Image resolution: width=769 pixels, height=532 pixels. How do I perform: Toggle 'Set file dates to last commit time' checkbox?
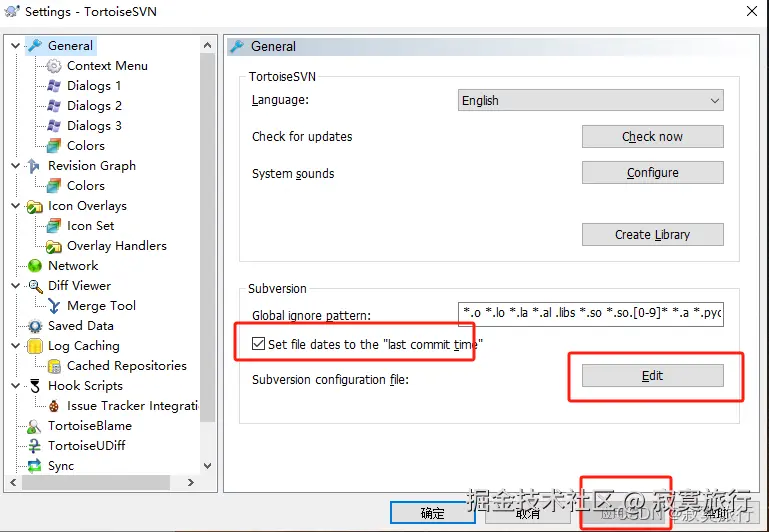258,344
